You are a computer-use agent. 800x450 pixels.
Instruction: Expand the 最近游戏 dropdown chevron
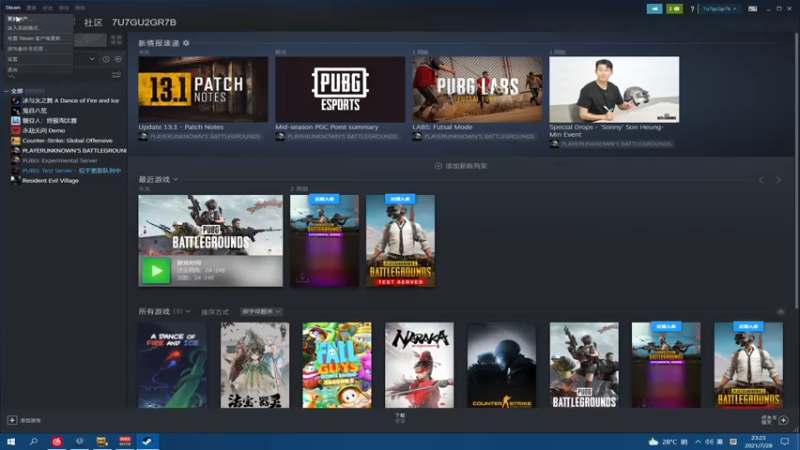pos(176,180)
